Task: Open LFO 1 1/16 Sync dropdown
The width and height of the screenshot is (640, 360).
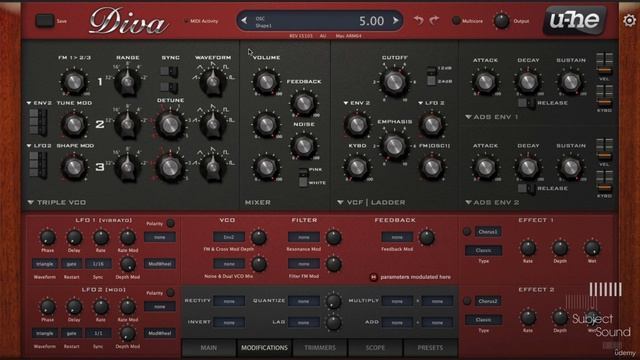Action: tap(98, 264)
